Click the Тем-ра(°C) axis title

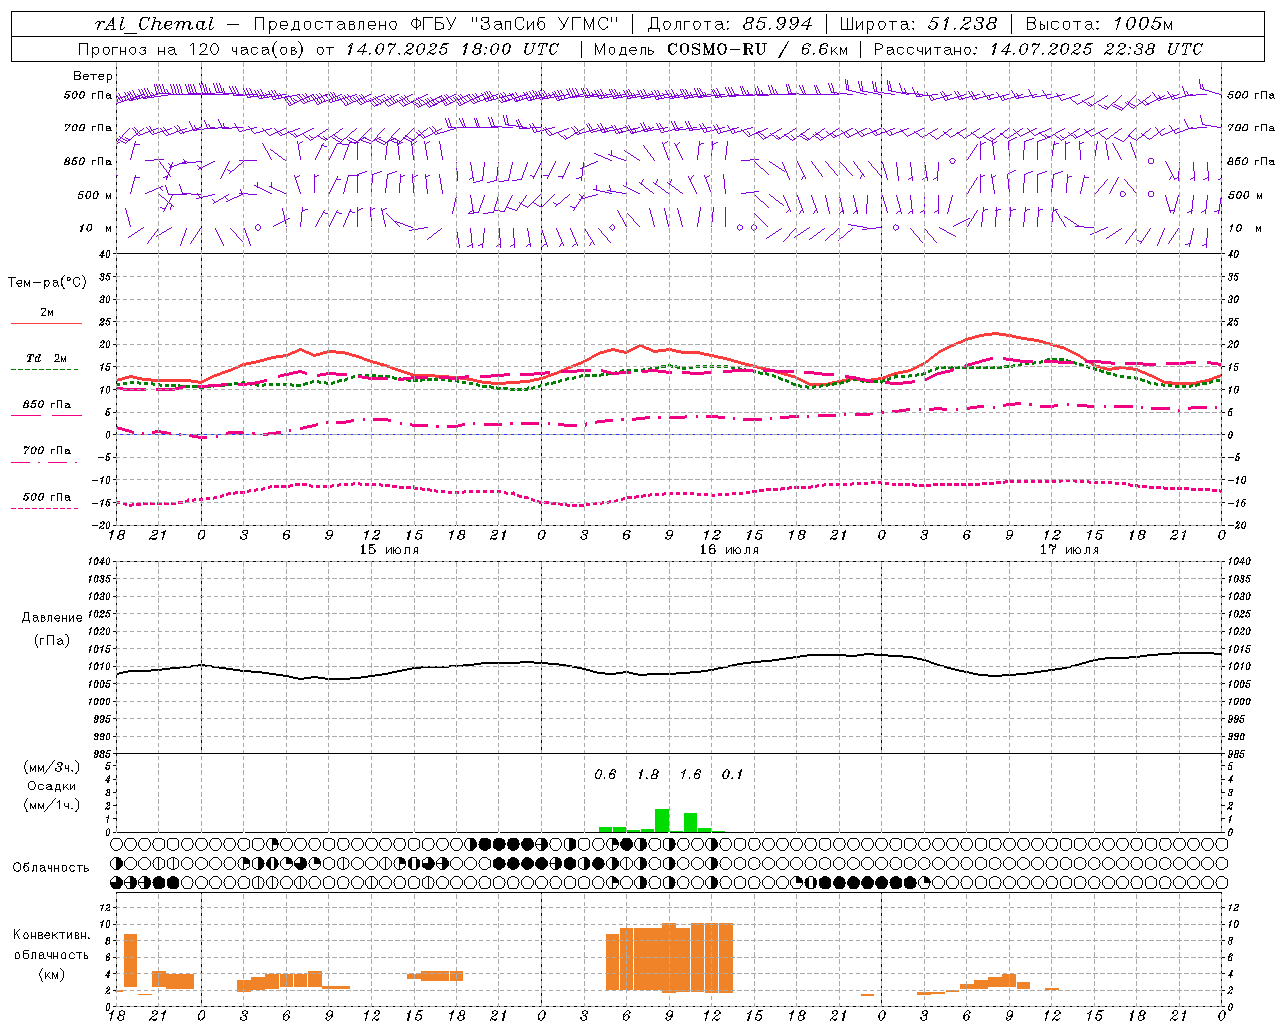coord(47,283)
